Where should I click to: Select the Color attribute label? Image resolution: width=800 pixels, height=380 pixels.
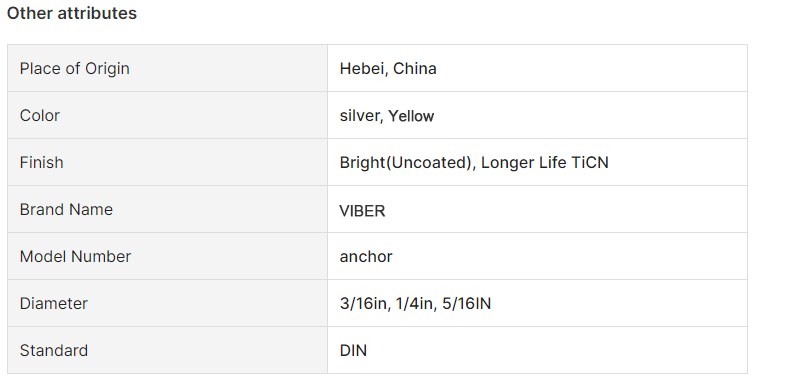(40, 115)
